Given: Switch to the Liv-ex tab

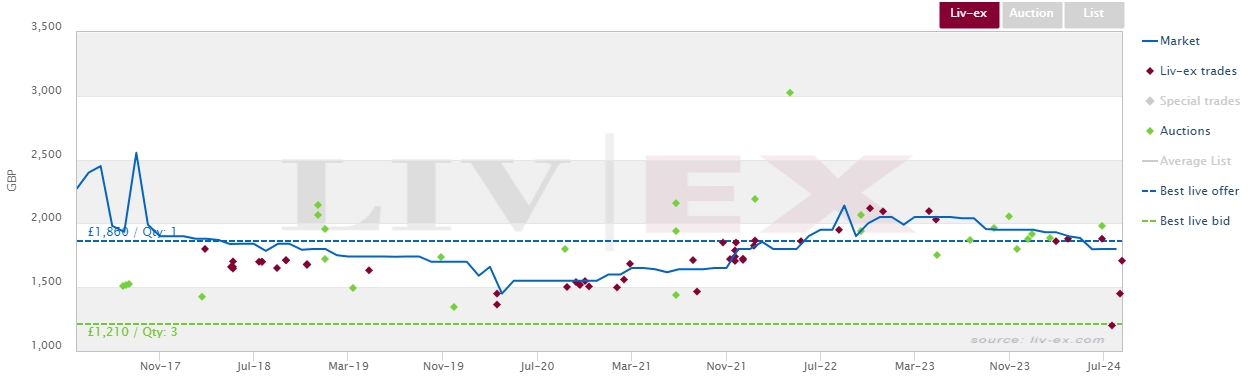Looking at the screenshot, I should coord(968,14).
